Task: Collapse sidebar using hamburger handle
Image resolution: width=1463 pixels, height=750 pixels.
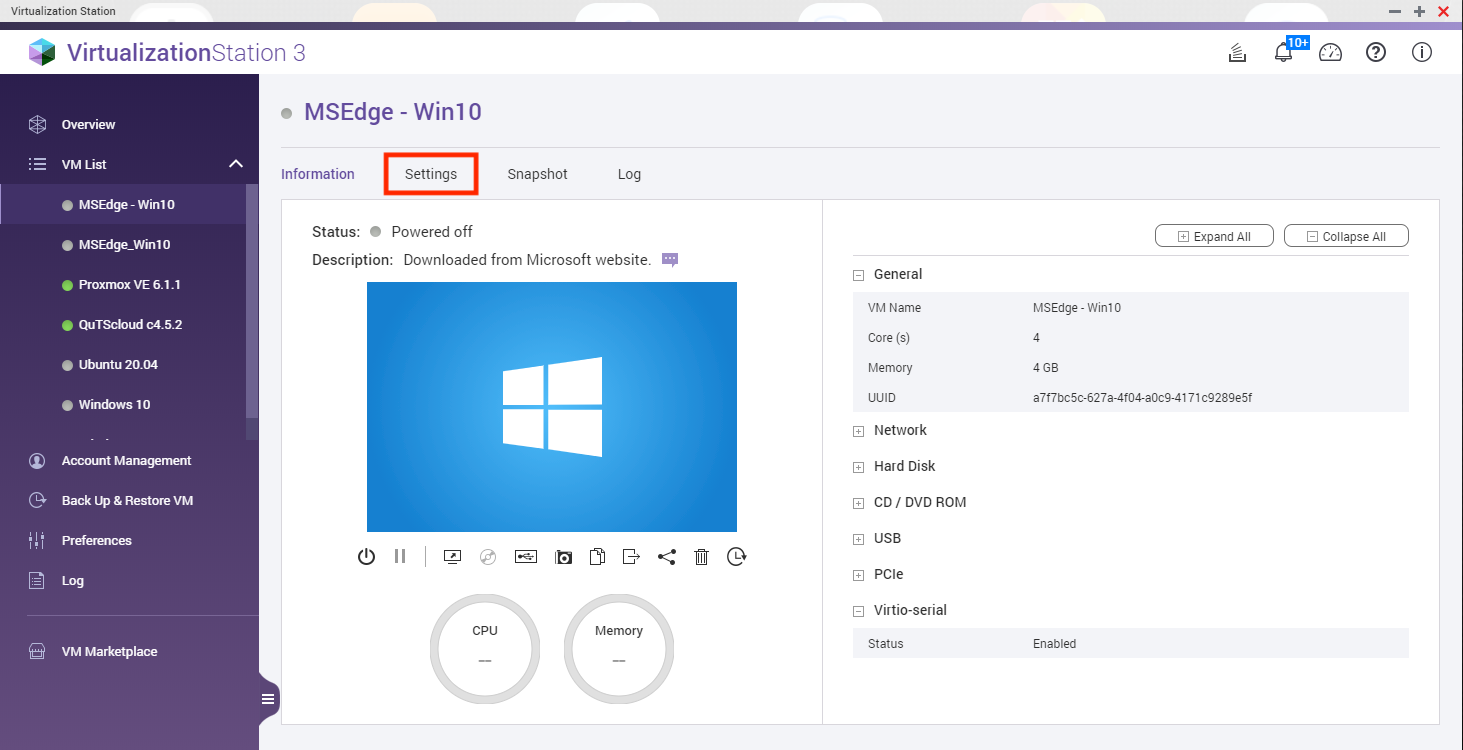Action: coord(268,699)
